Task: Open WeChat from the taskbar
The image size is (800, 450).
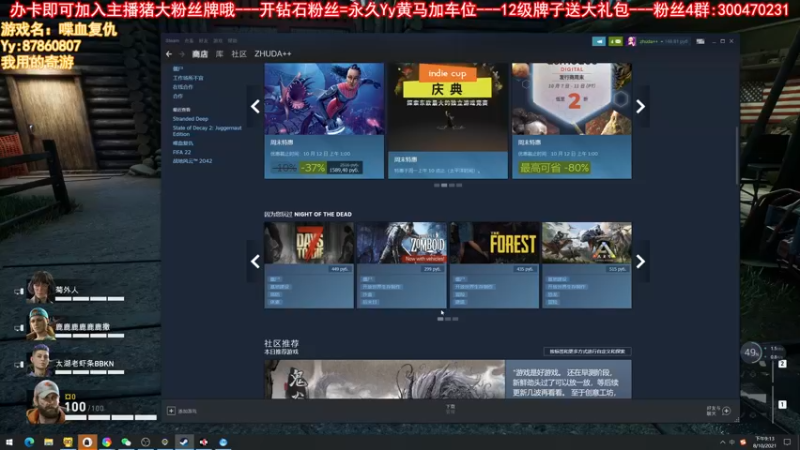Action: 126,442
